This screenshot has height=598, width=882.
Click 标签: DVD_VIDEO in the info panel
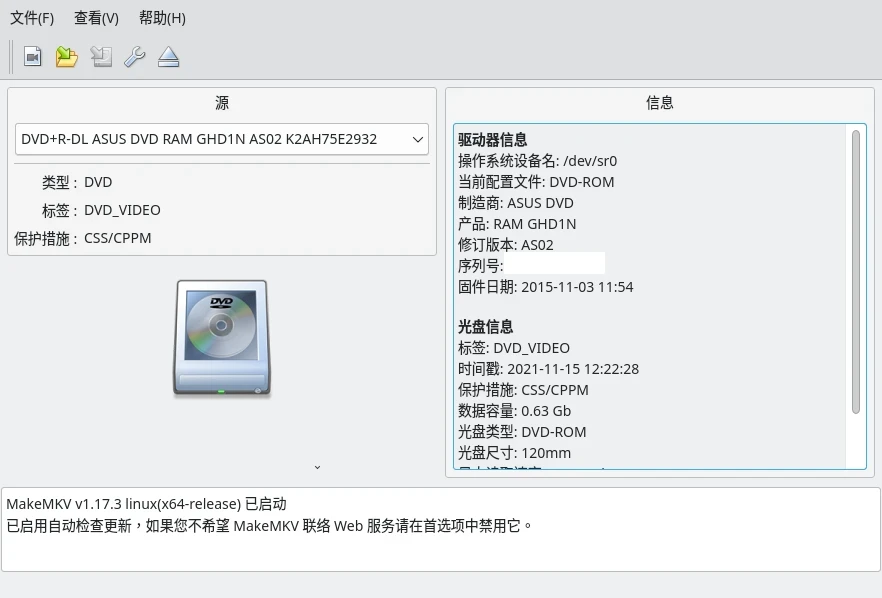514,348
